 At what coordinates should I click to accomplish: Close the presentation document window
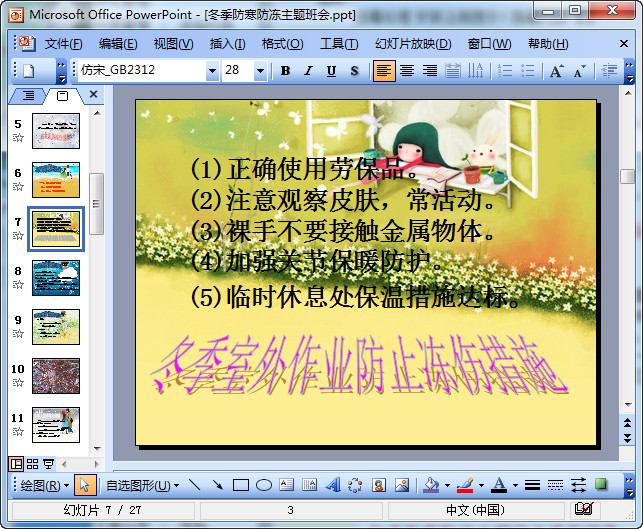tap(624, 43)
